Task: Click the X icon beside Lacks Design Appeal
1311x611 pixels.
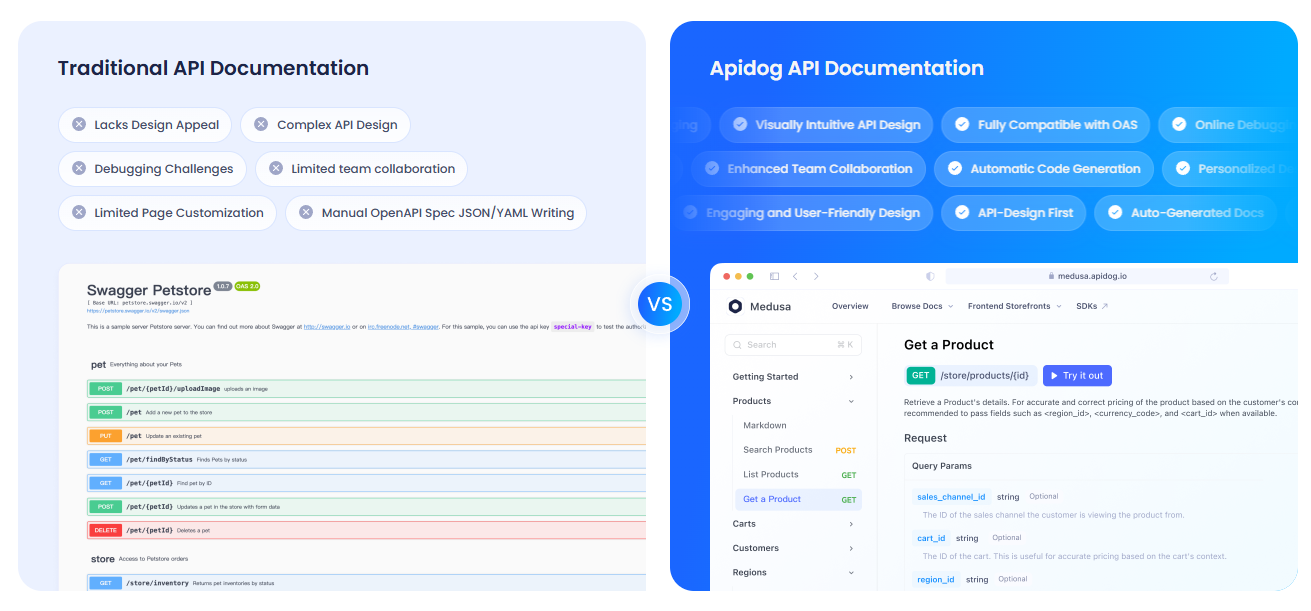Action: [x=79, y=125]
